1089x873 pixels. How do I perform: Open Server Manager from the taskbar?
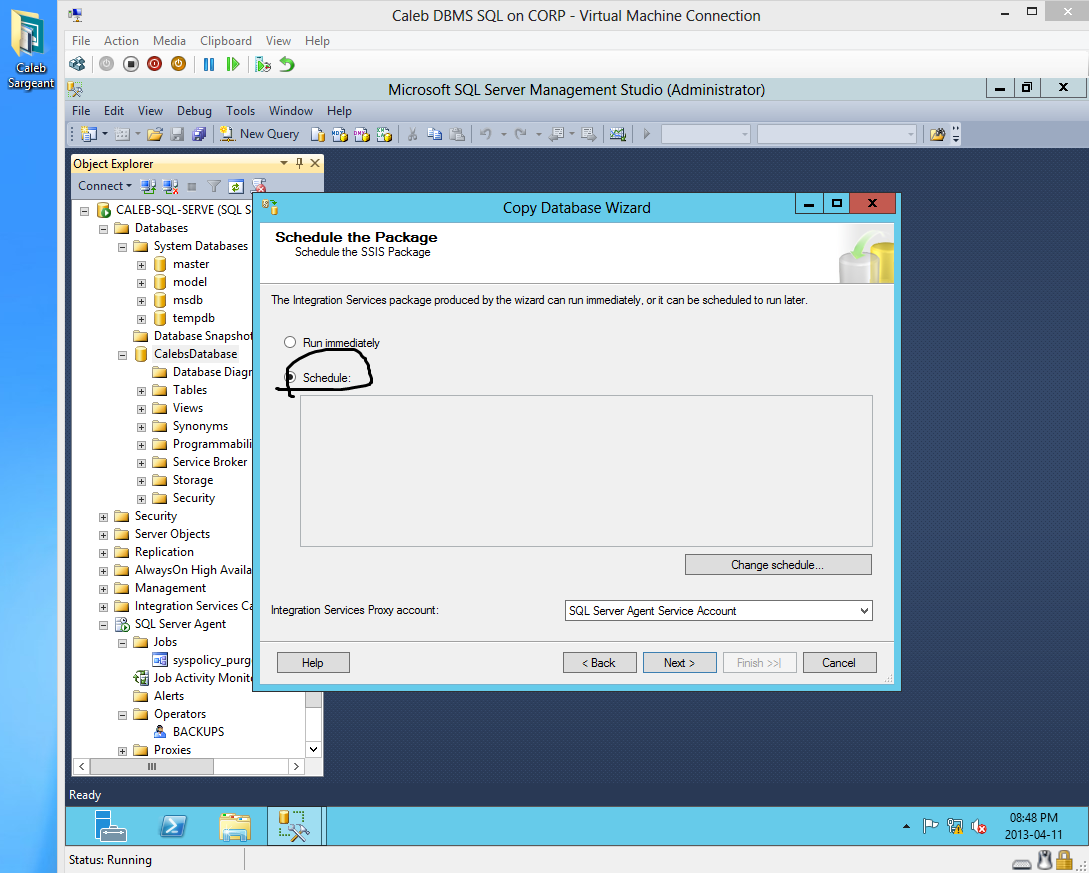coord(110,826)
